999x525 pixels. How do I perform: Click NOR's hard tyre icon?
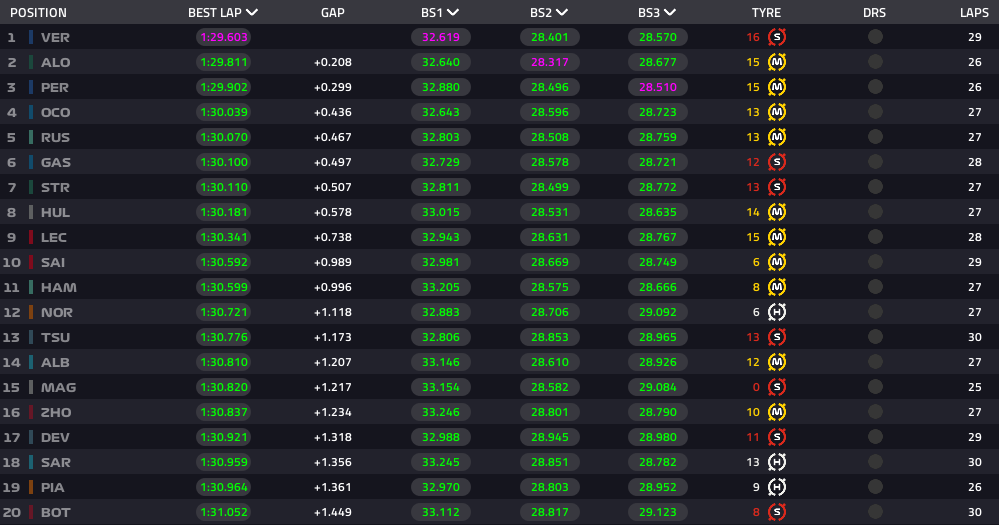[x=776, y=312]
